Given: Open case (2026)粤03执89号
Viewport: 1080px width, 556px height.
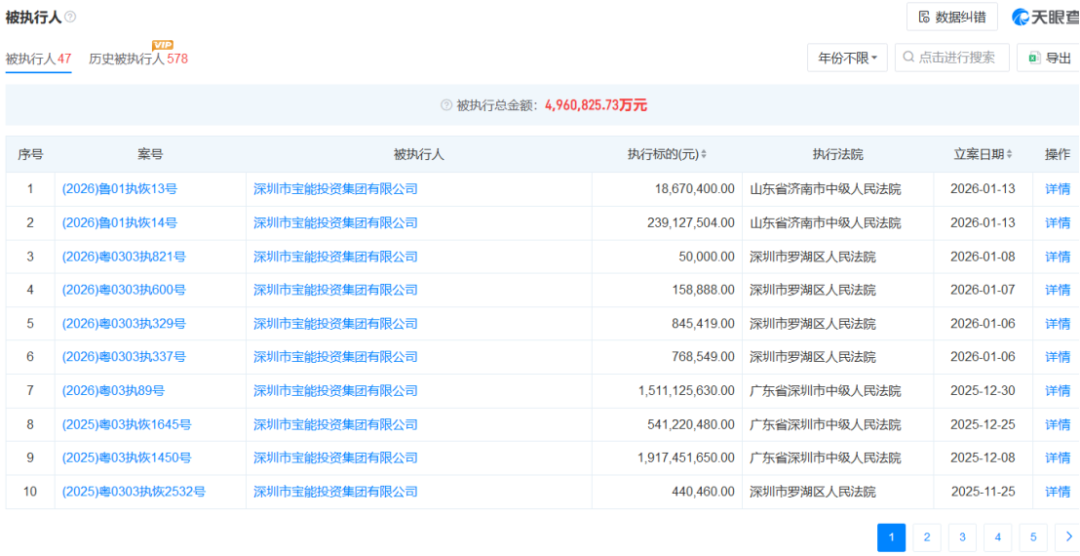Looking at the screenshot, I should [x=113, y=390].
